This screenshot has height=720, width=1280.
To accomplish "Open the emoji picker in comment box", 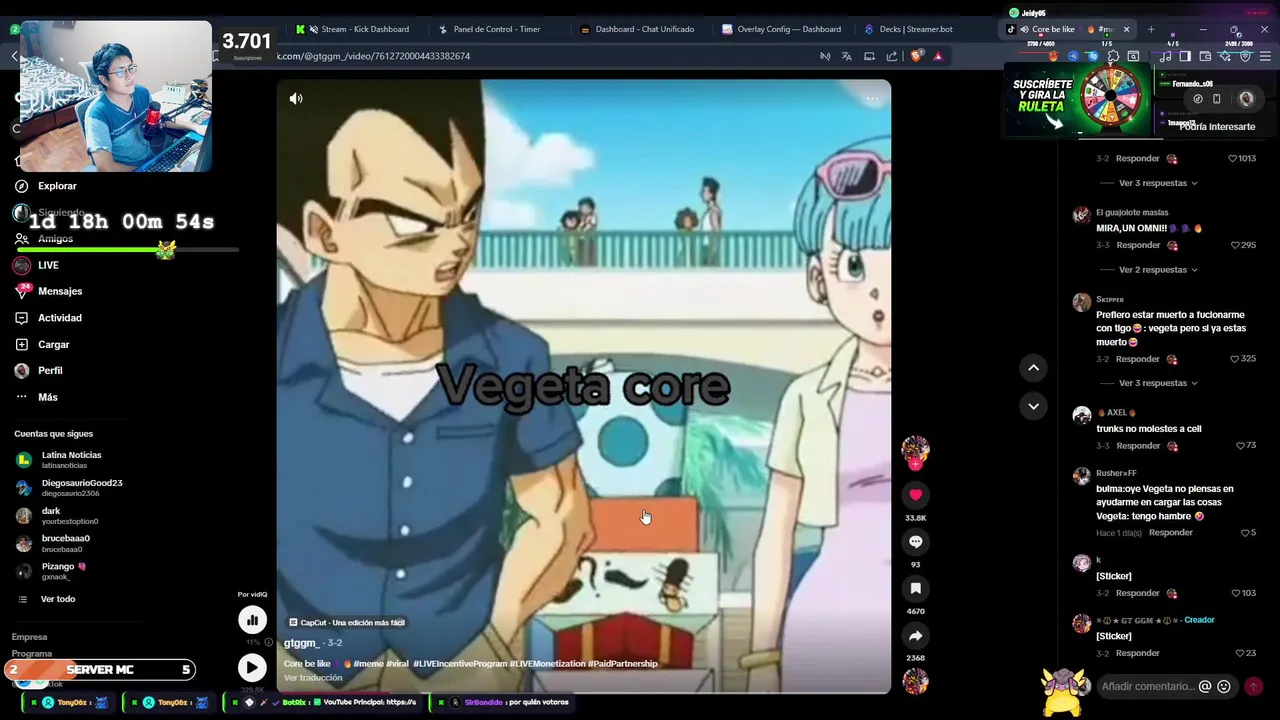I will pyautogui.click(x=1224, y=687).
